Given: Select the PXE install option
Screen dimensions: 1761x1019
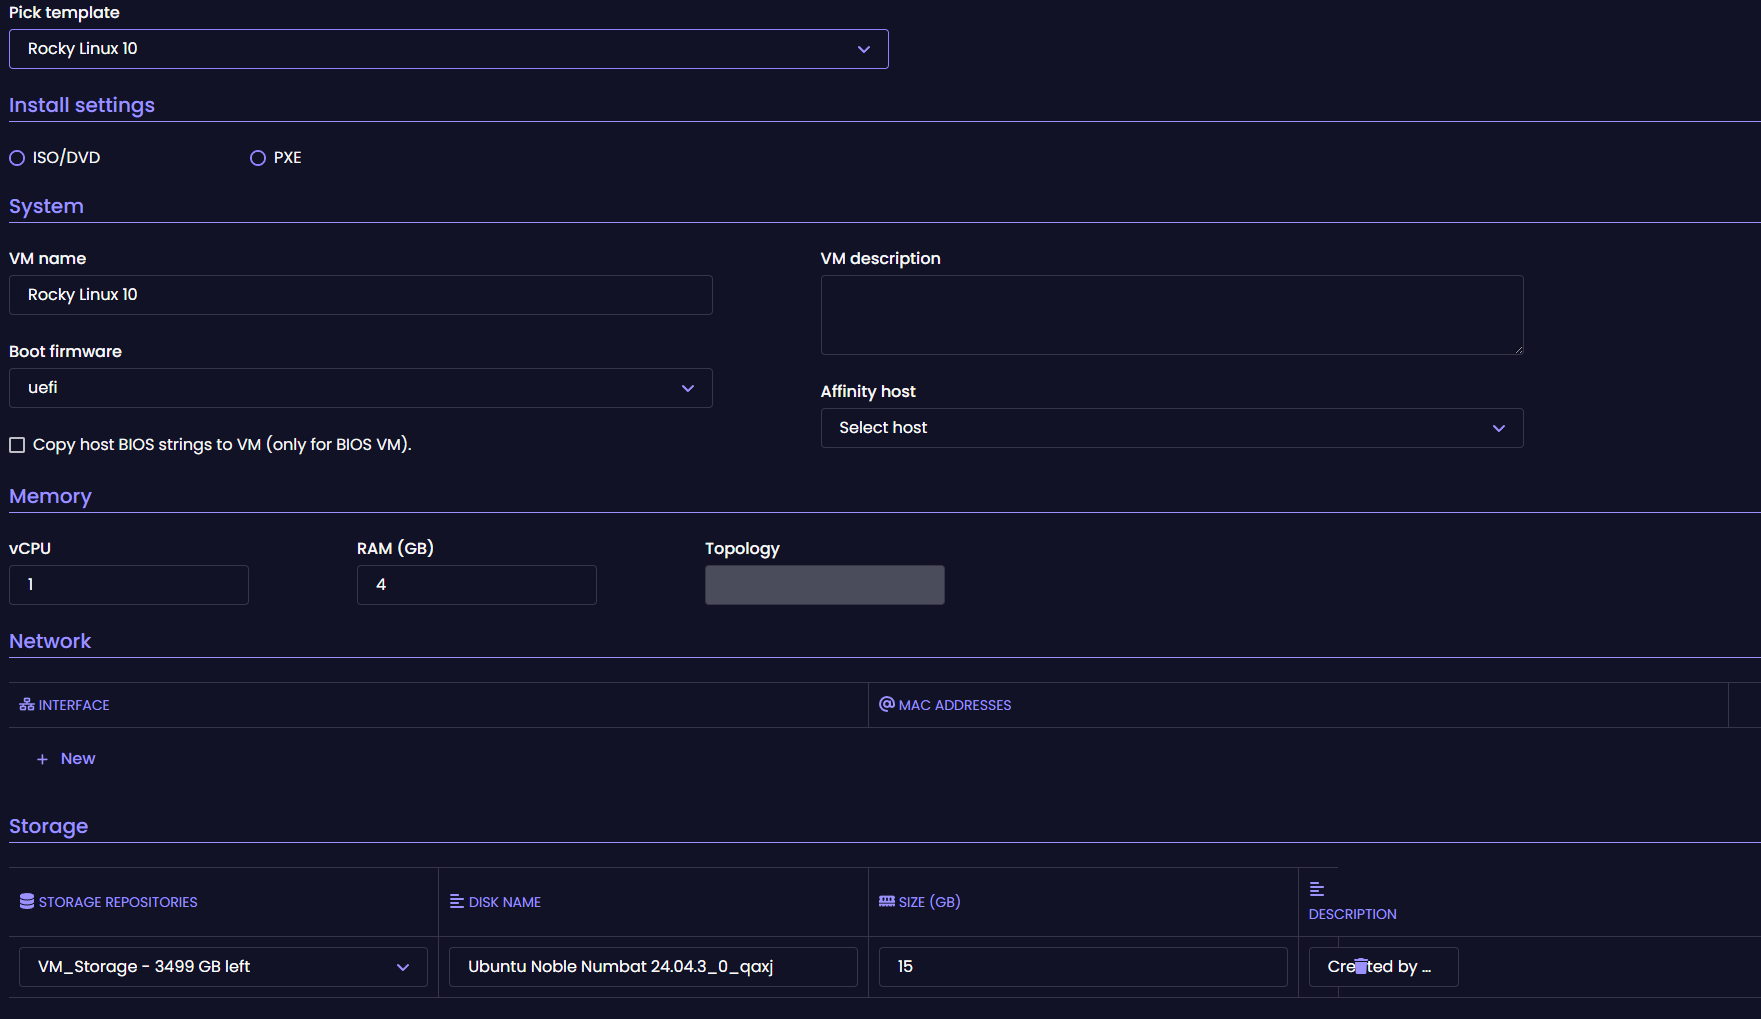Looking at the screenshot, I should point(257,157).
